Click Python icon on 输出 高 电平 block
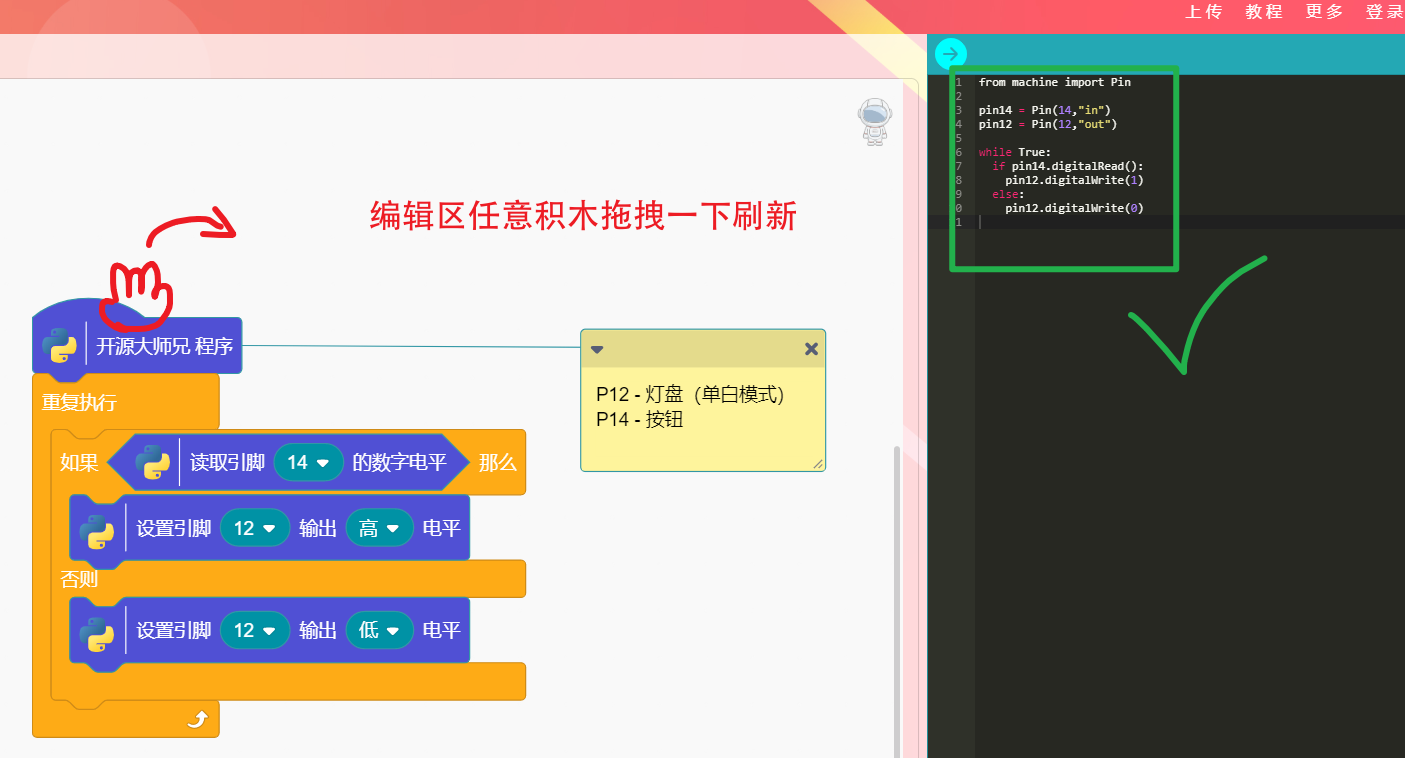 coord(99,528)
